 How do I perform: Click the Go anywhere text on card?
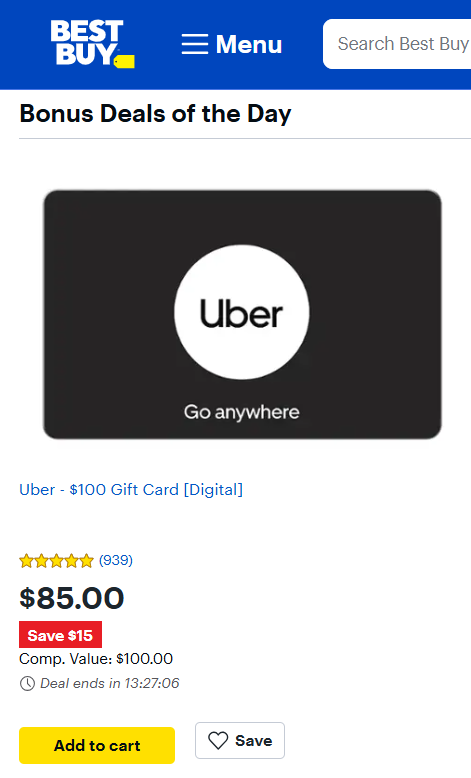click(242, 412)
